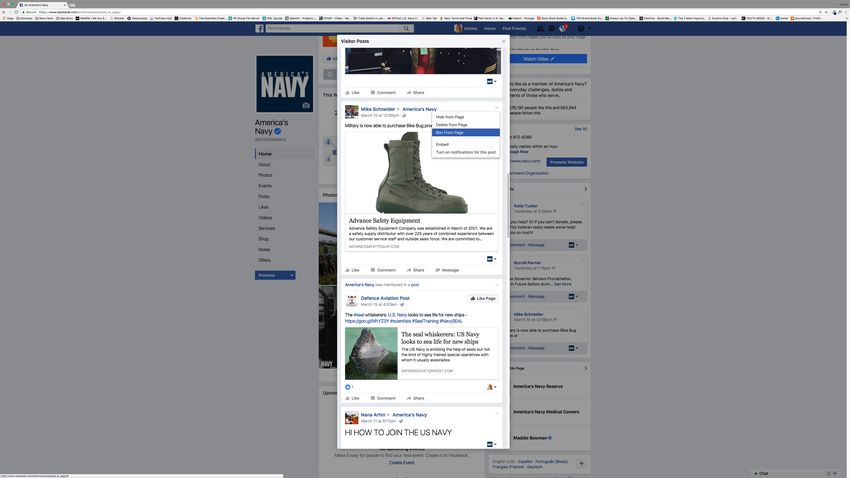850x478 pixels.
Task: Comment on the top photo post
Action: pos(383,93)
